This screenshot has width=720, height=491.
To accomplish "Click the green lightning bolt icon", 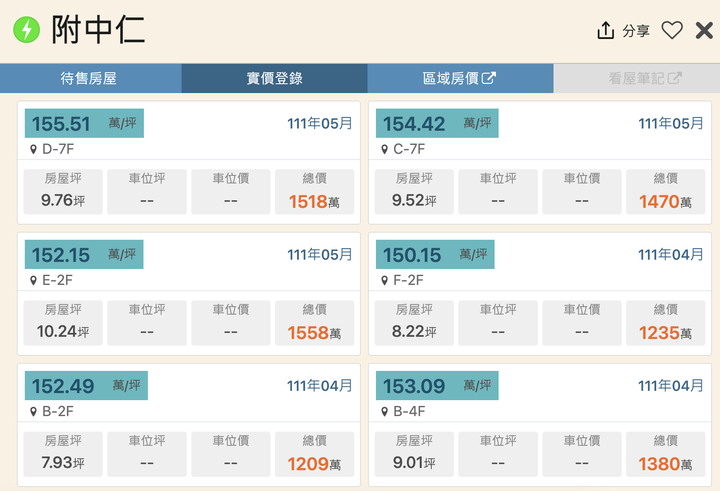I will 27,30.
